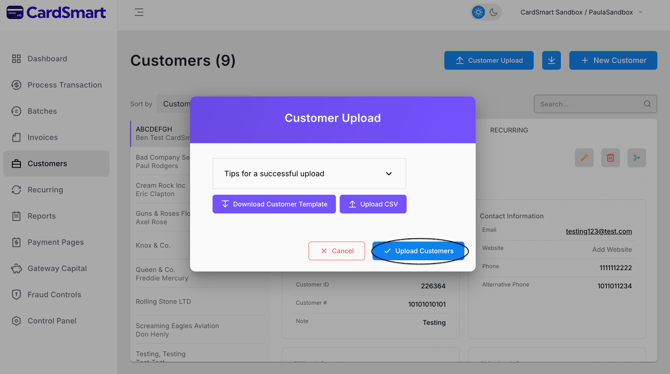The image size is (670, 374).
Task: Open Dashboard in the sidebar
Action: [56, 59]
